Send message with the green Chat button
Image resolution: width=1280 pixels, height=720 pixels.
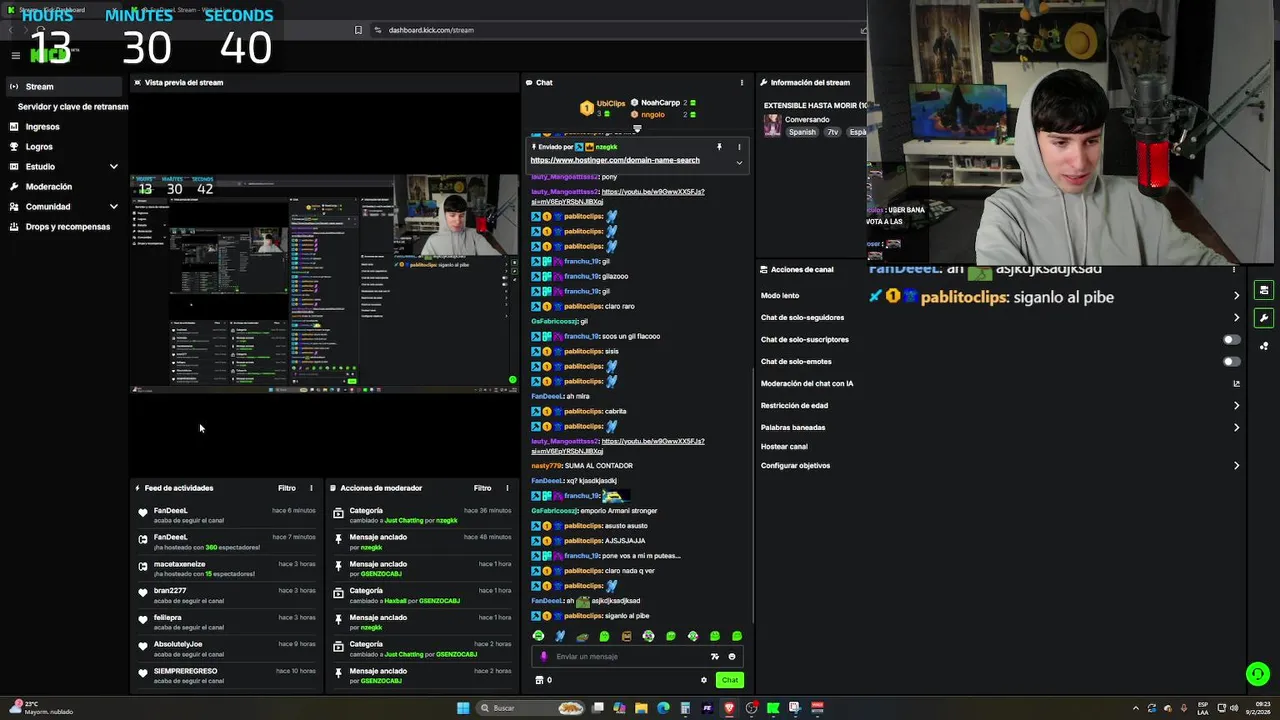point(730,680)
